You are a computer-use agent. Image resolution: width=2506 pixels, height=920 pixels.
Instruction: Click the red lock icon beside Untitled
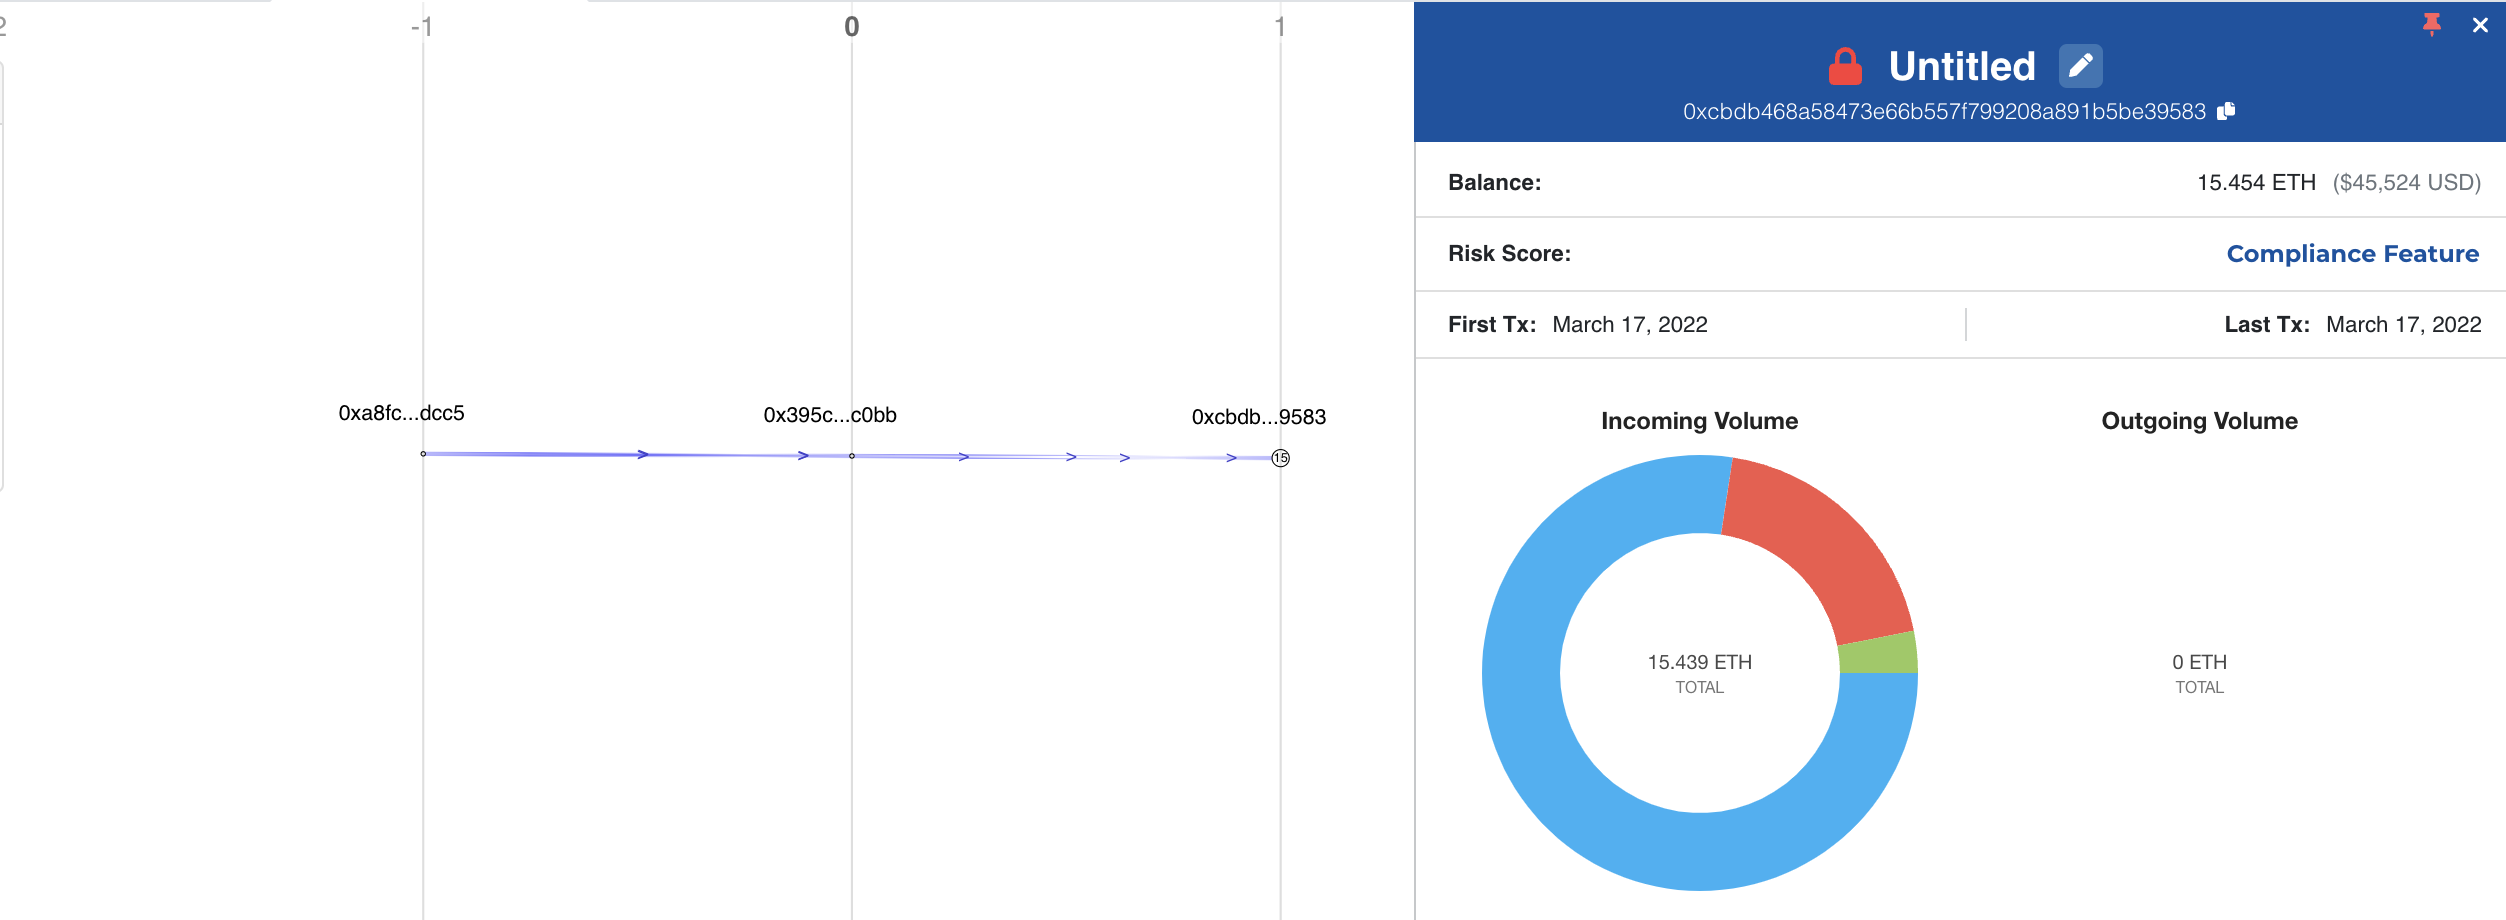point(1845,67)
